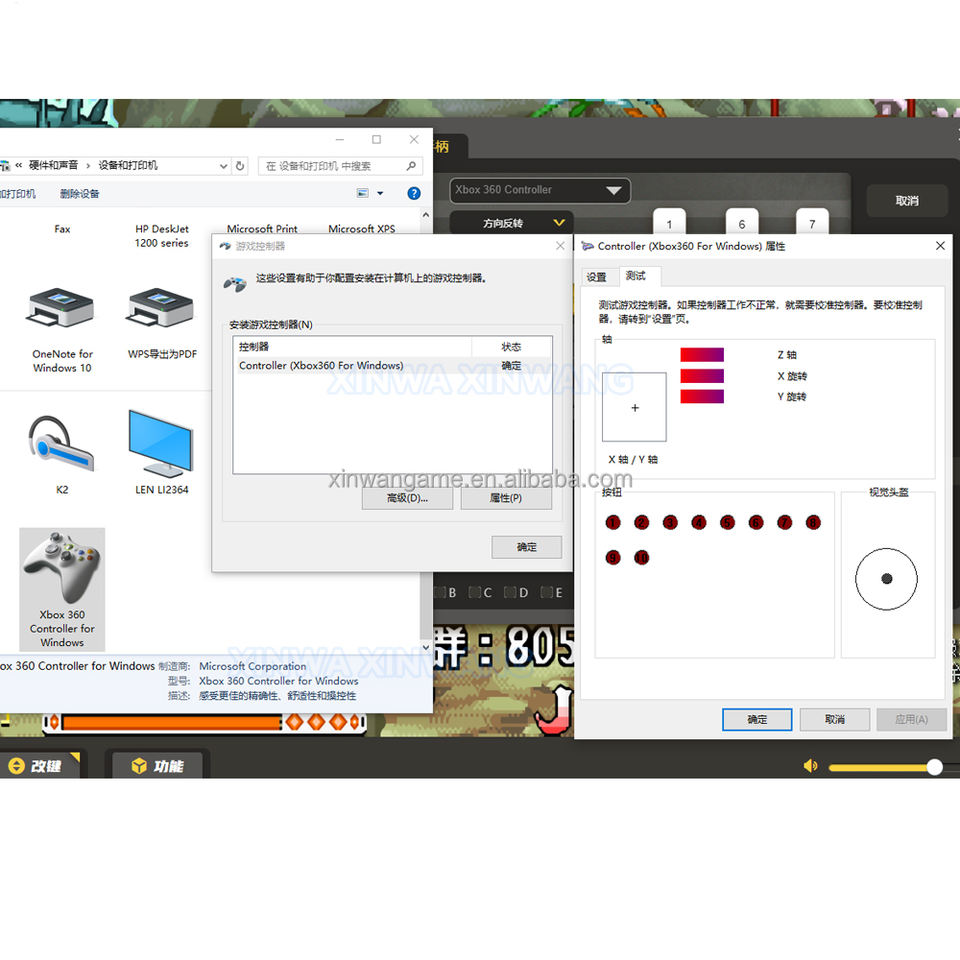Click 确定 in the game controllers dialog

(527, 547)
